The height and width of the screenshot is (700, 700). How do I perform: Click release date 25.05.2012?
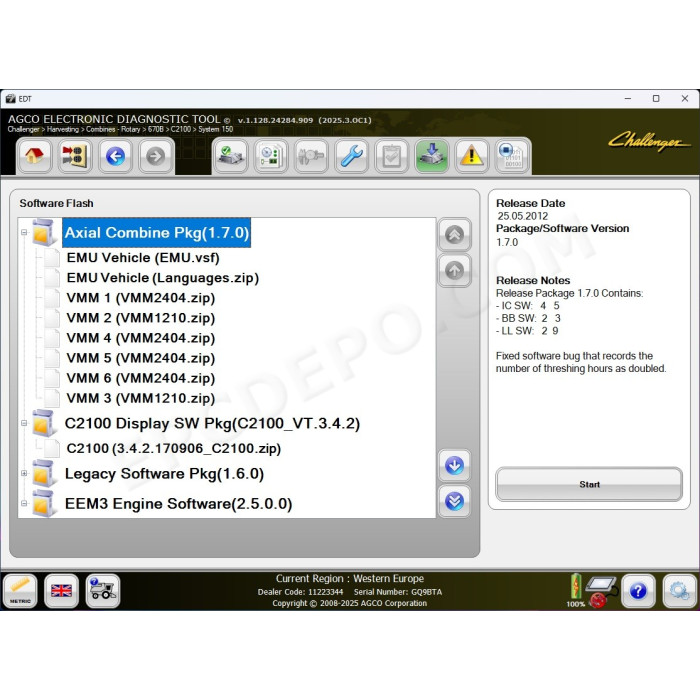[523, 216]
